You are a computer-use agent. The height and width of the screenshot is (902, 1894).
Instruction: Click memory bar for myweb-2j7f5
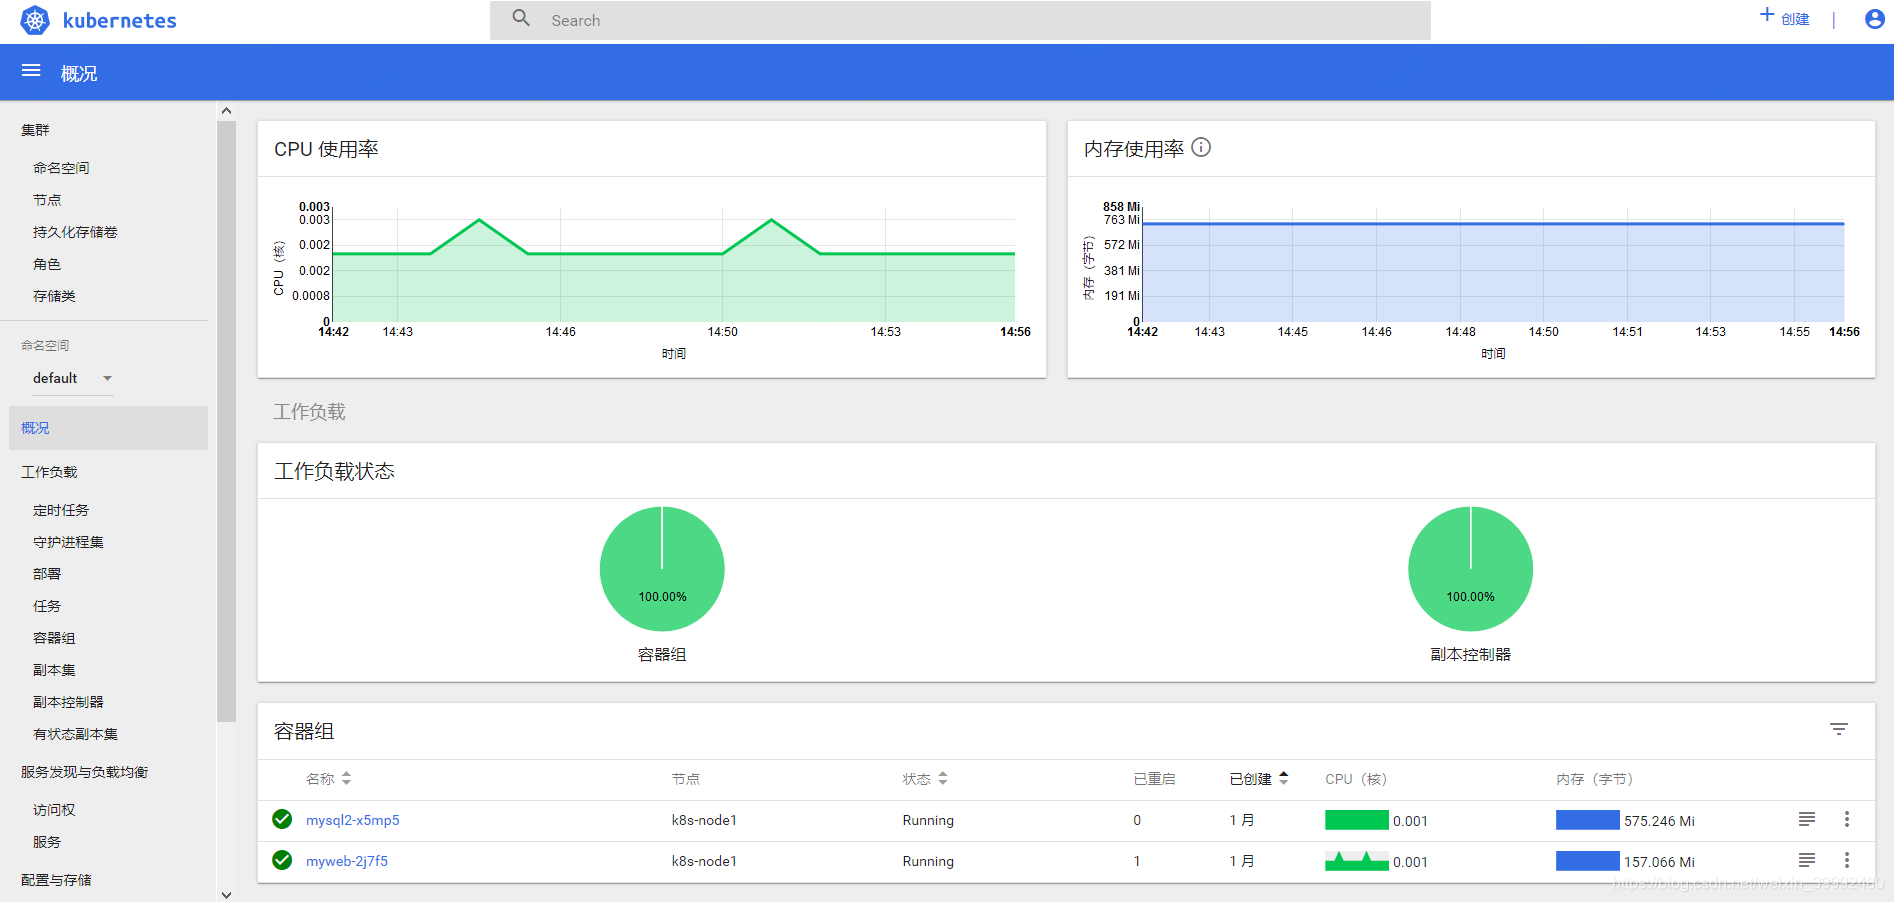point(1588,861)
